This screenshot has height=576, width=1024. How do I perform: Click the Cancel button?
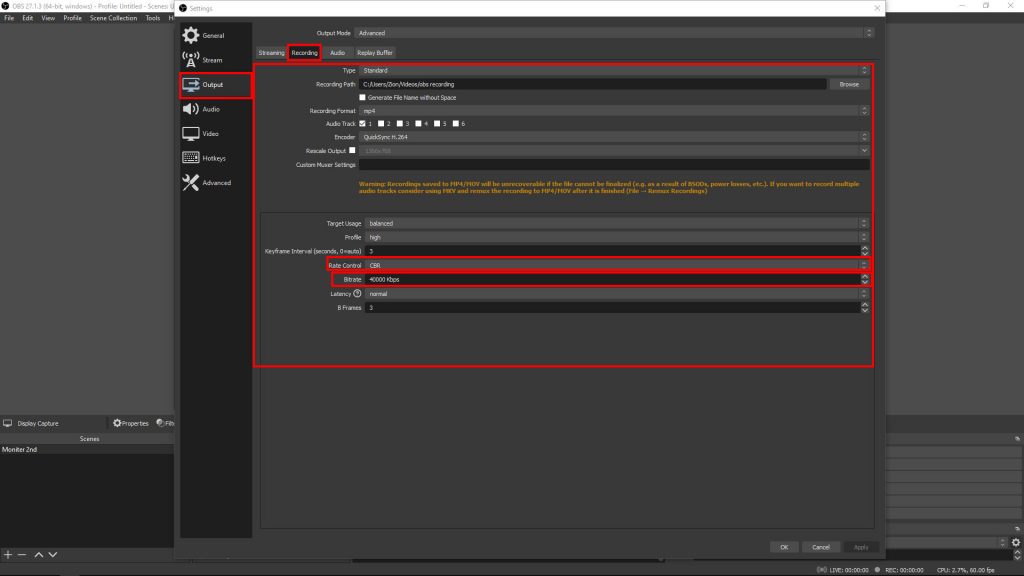click(x=821, y=547)
